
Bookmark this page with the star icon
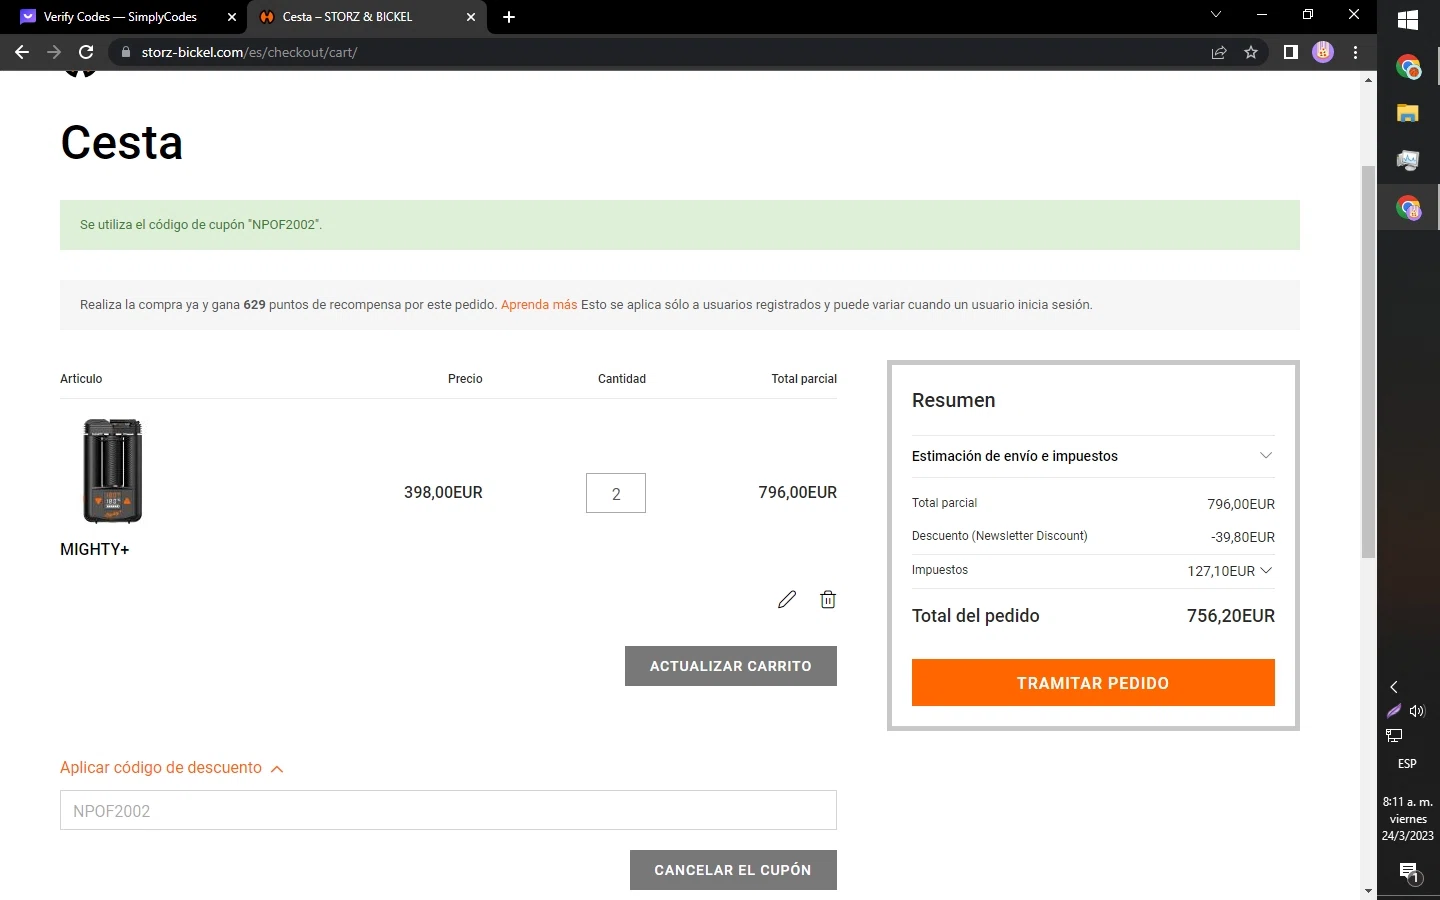coord(1251,52)
